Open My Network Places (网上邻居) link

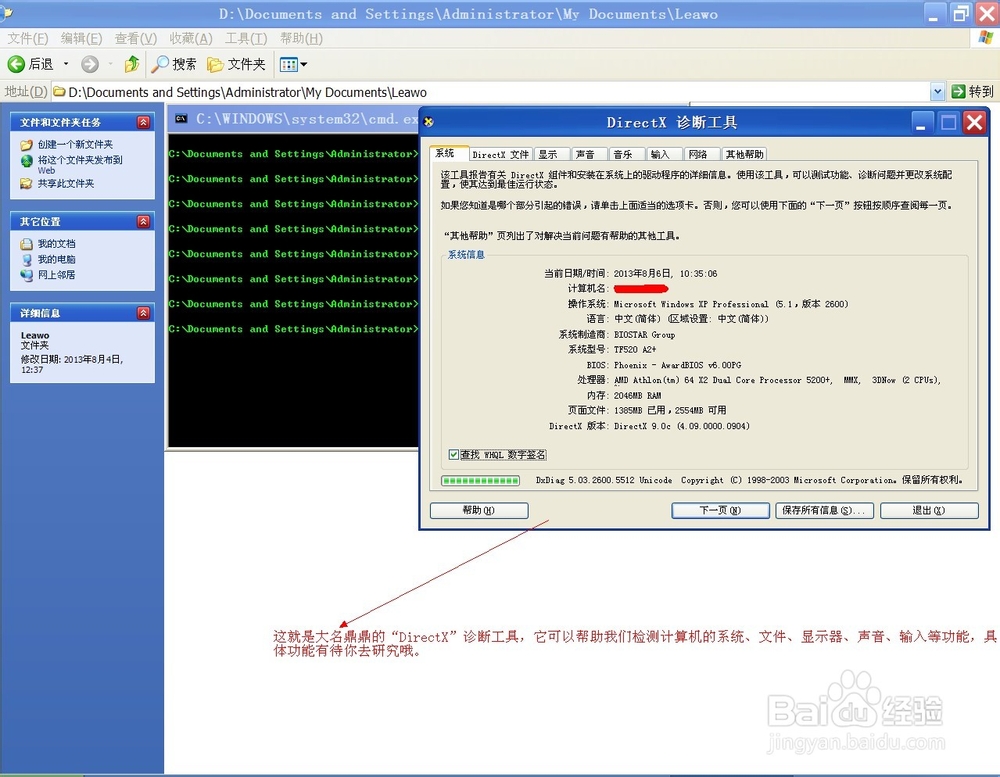[56, 275]
